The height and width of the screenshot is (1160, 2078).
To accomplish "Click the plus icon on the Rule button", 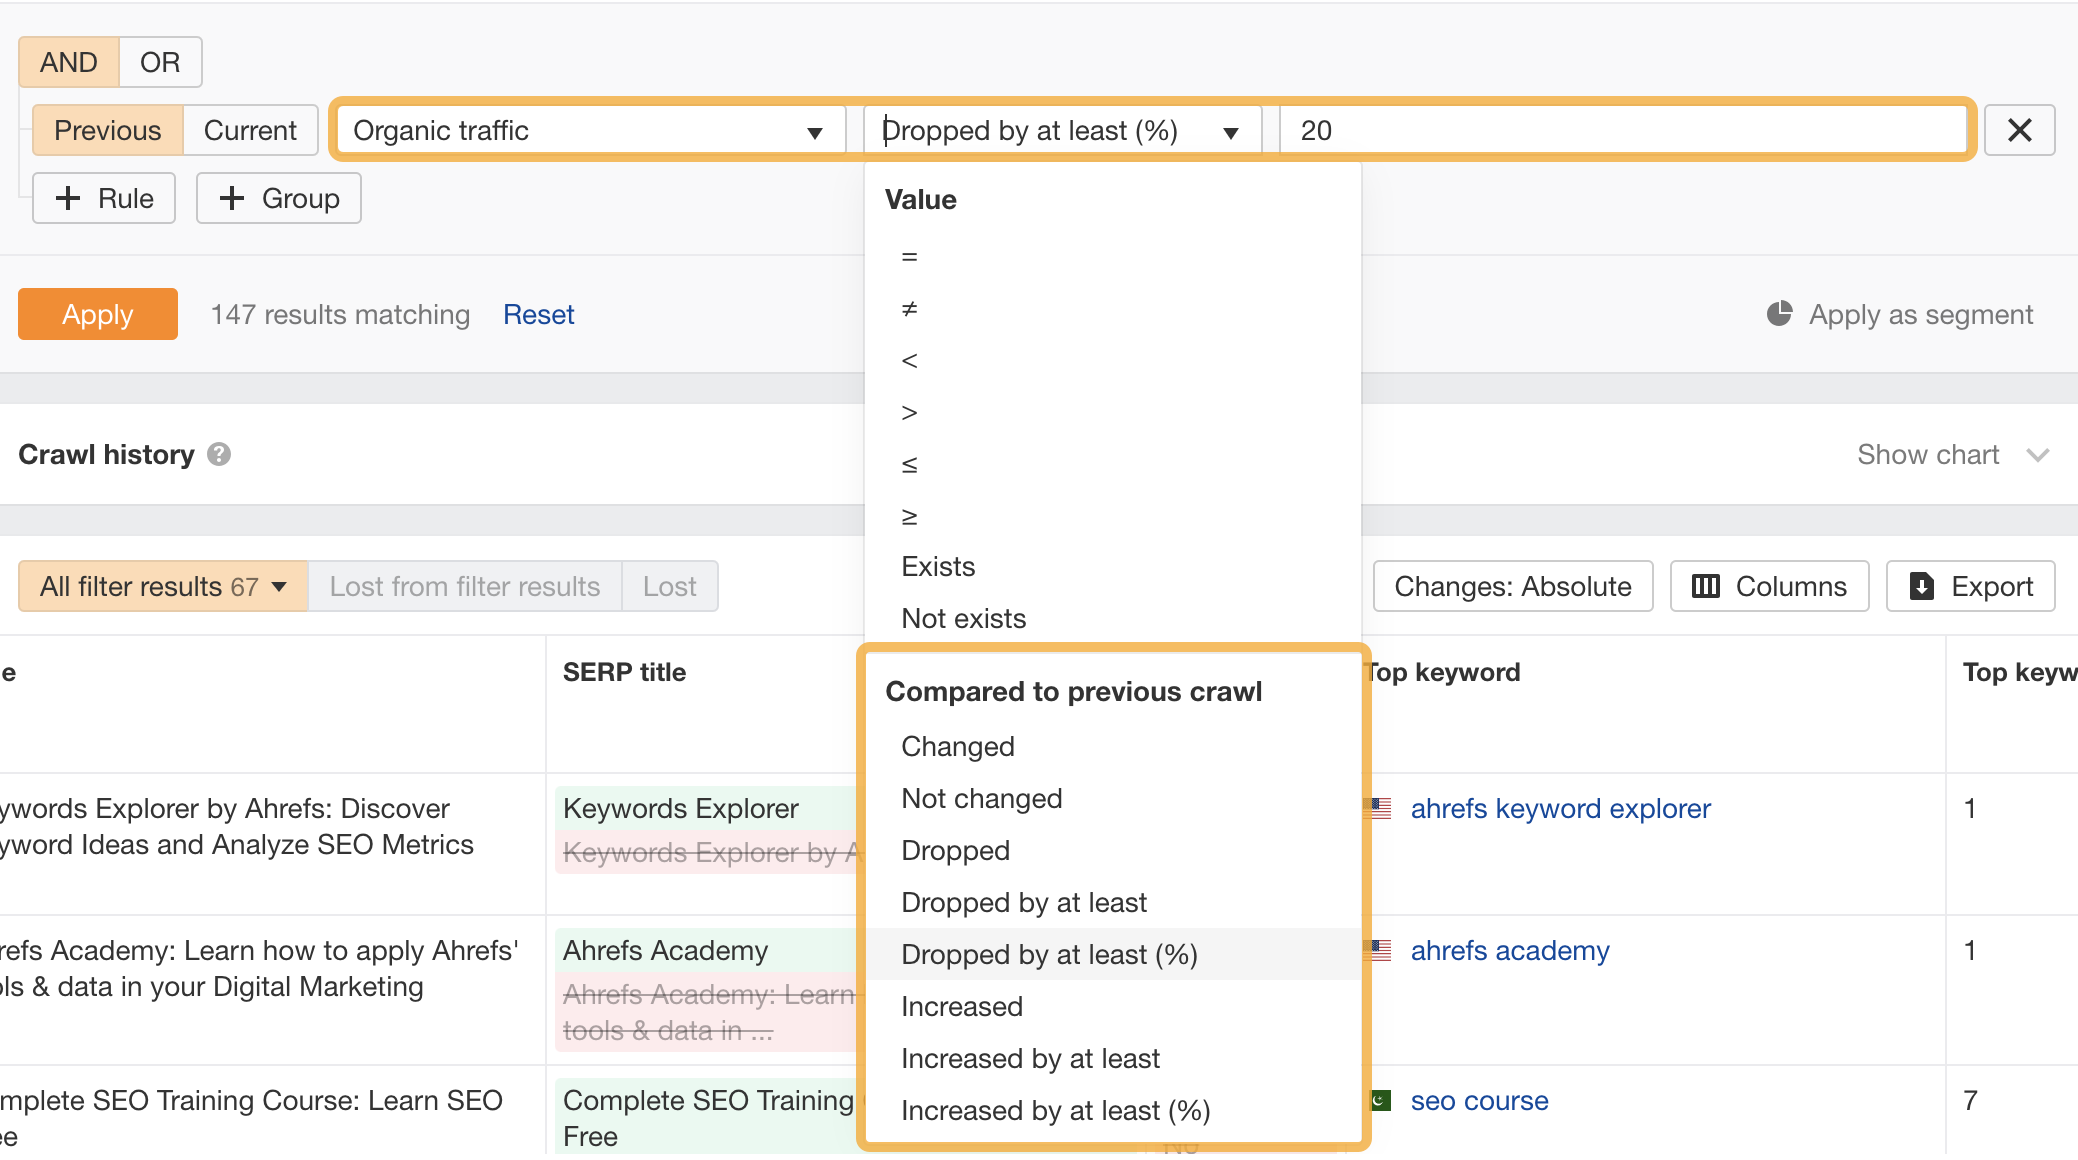I will coord(68,198).
